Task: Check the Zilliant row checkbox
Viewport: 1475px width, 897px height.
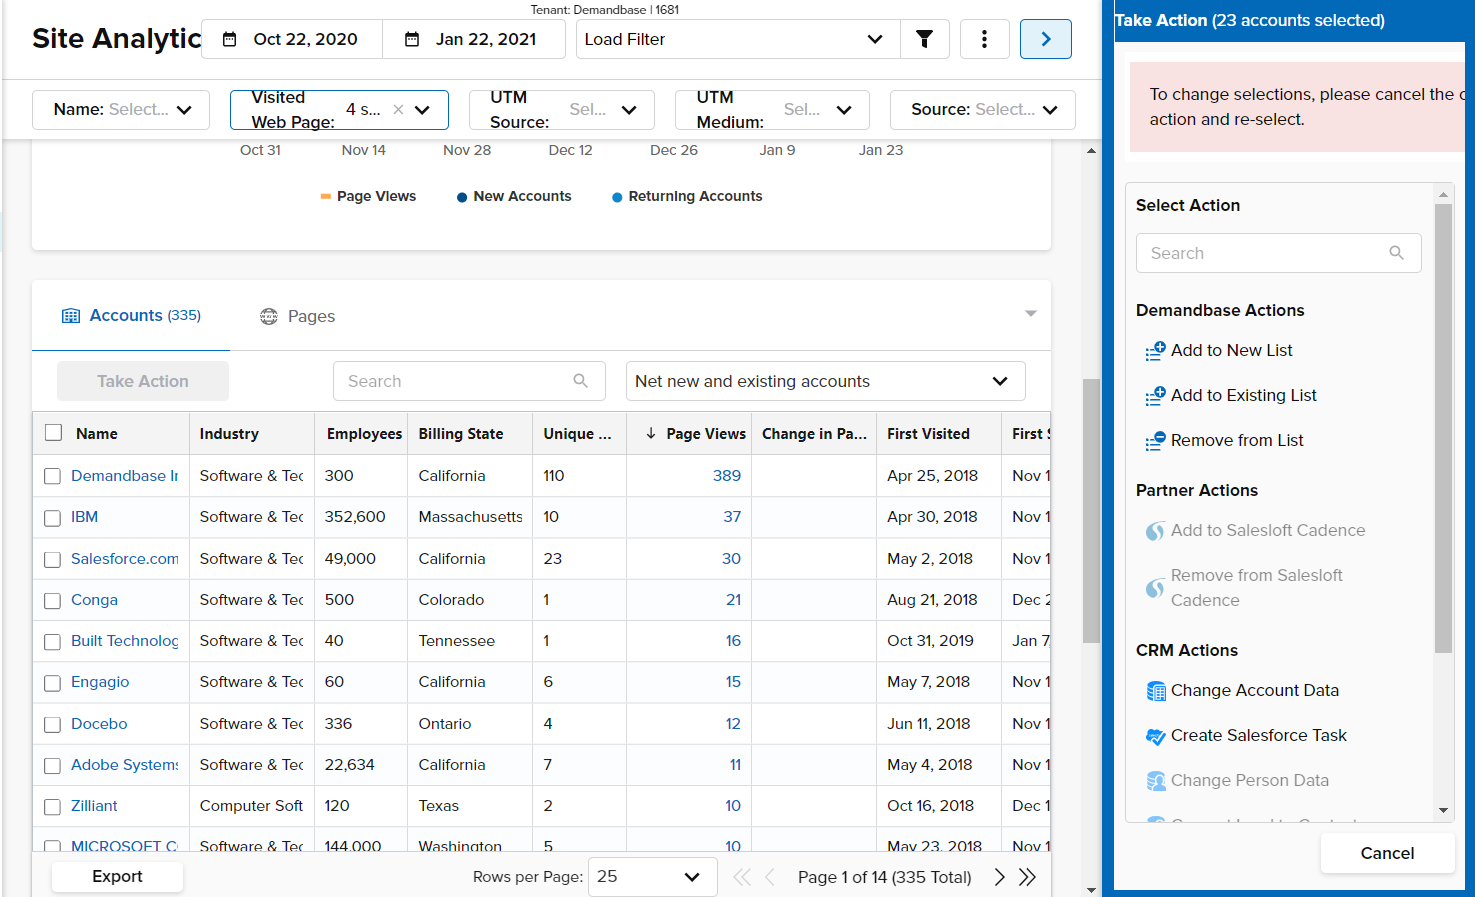Action: 53,807
